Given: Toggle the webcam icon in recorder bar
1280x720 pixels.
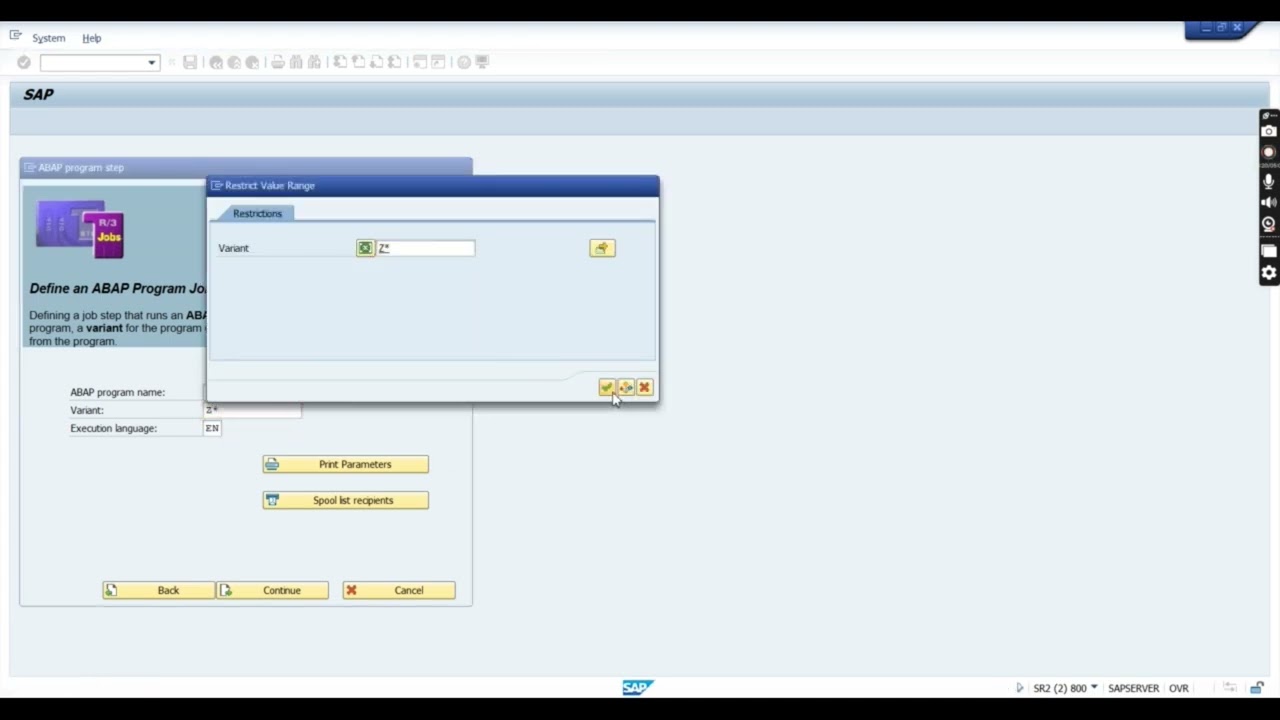Looking at the screenshot, I should [x=1269, y=225].
